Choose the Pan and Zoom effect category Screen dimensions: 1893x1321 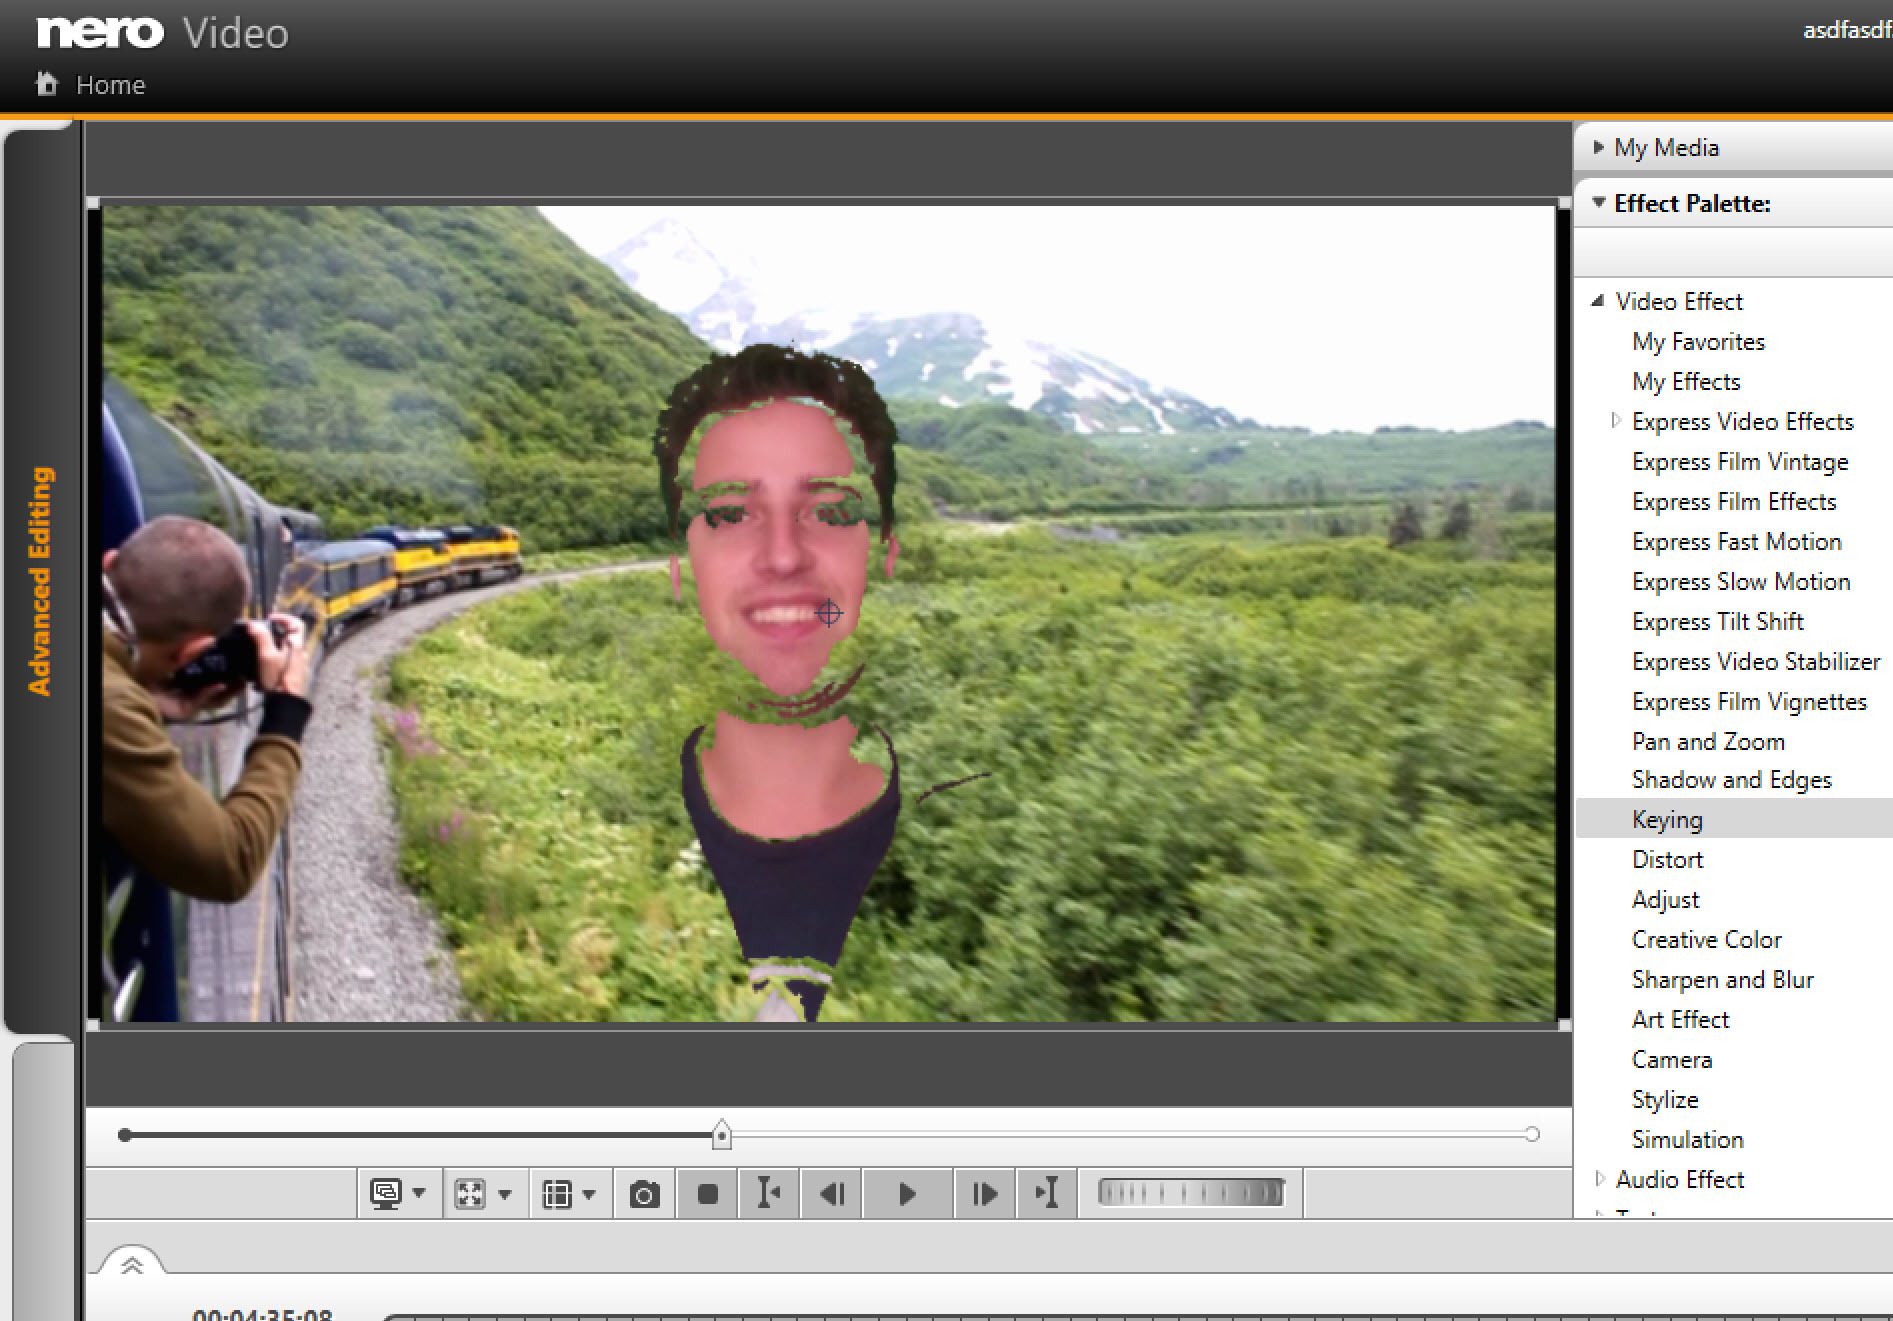1708,742
